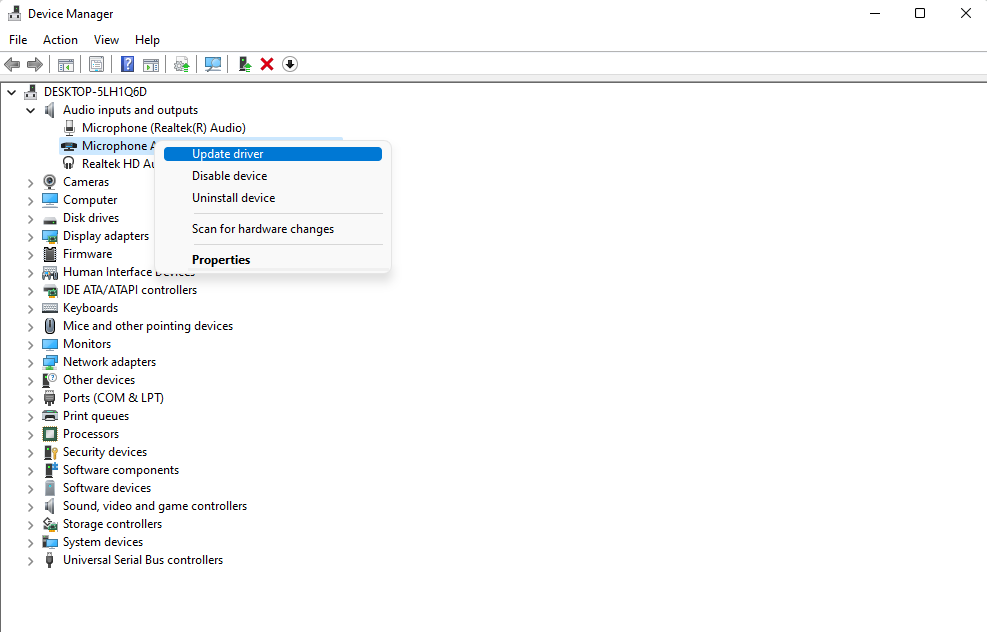Click the blue Help question mark icon
Screen dimensions: 987x632
(127, 64)
